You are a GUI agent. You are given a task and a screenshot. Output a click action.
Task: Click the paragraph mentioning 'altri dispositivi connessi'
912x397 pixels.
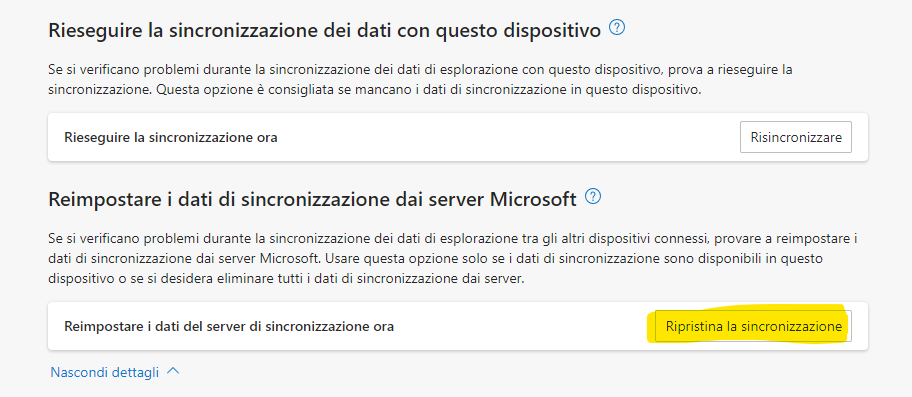pyautogui.click(x=453, y=259)
